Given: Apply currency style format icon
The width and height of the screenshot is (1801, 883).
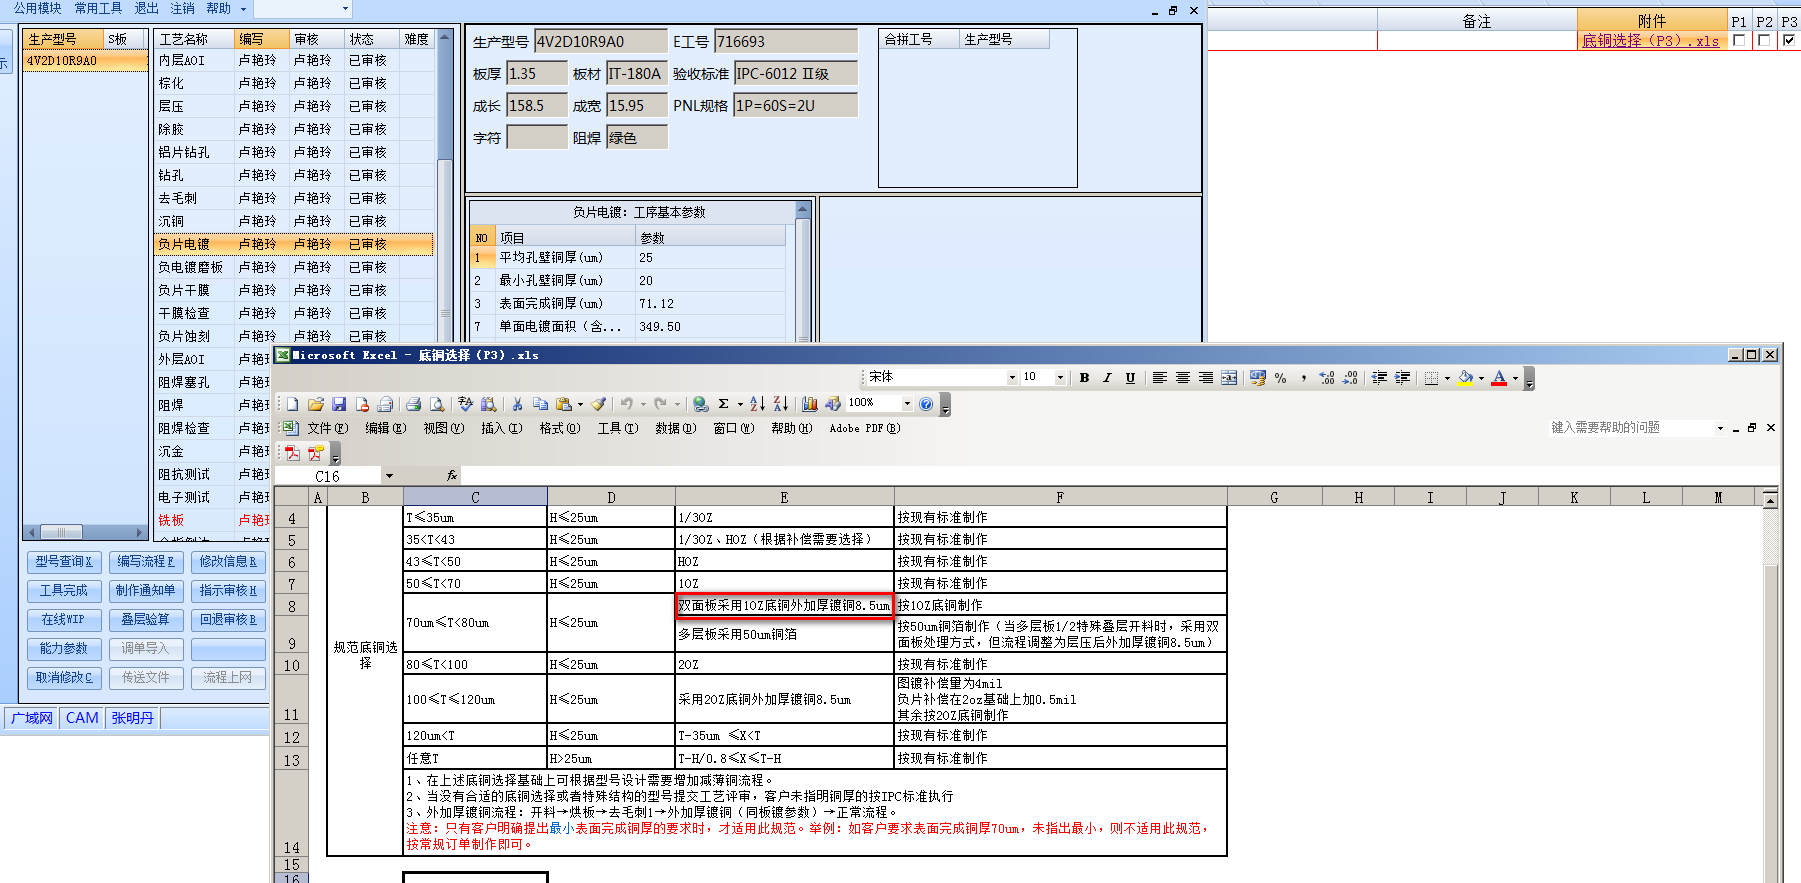Looking at the screenshot, I should coord(1258,377).
